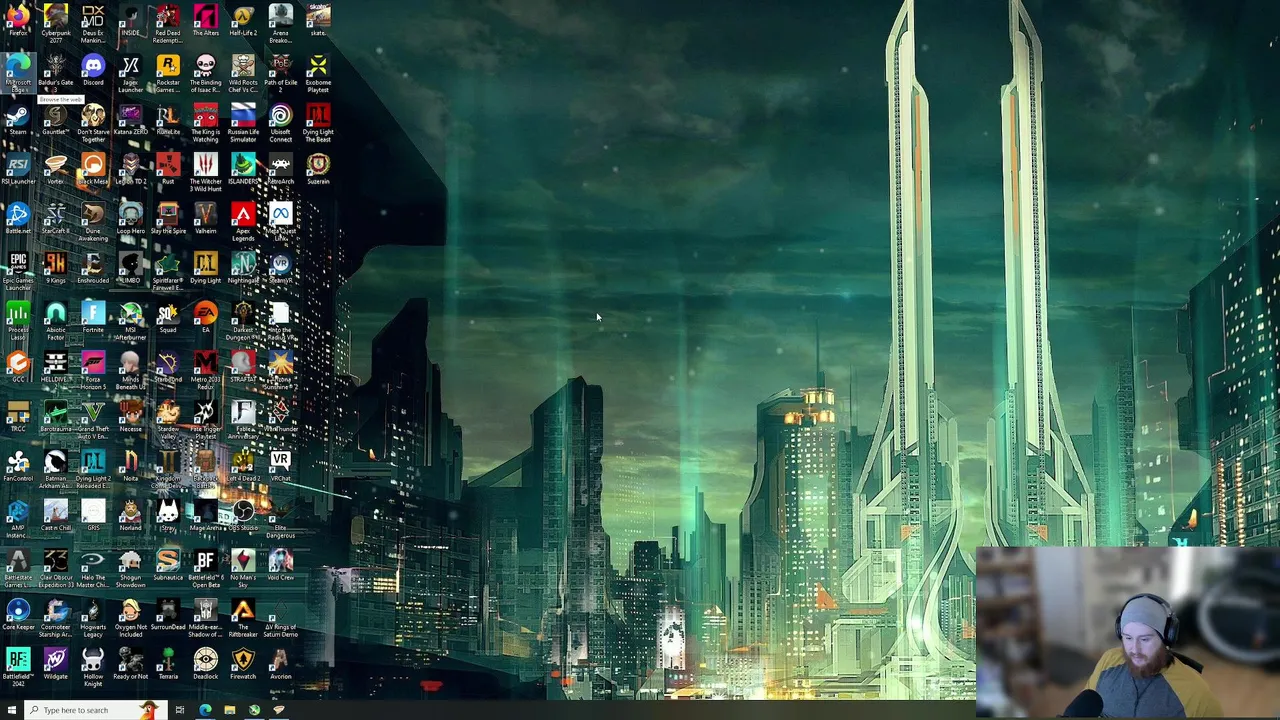Open File Explorer from the taskbar
The width and height of the screenshot is (1280, 720).
point(229,710)
